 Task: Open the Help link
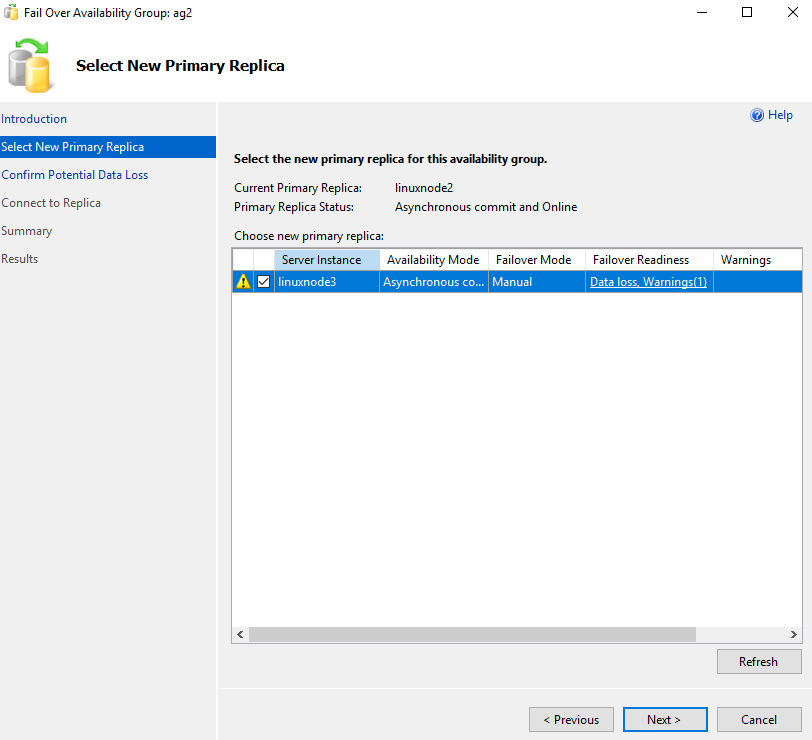pos(780,115)
